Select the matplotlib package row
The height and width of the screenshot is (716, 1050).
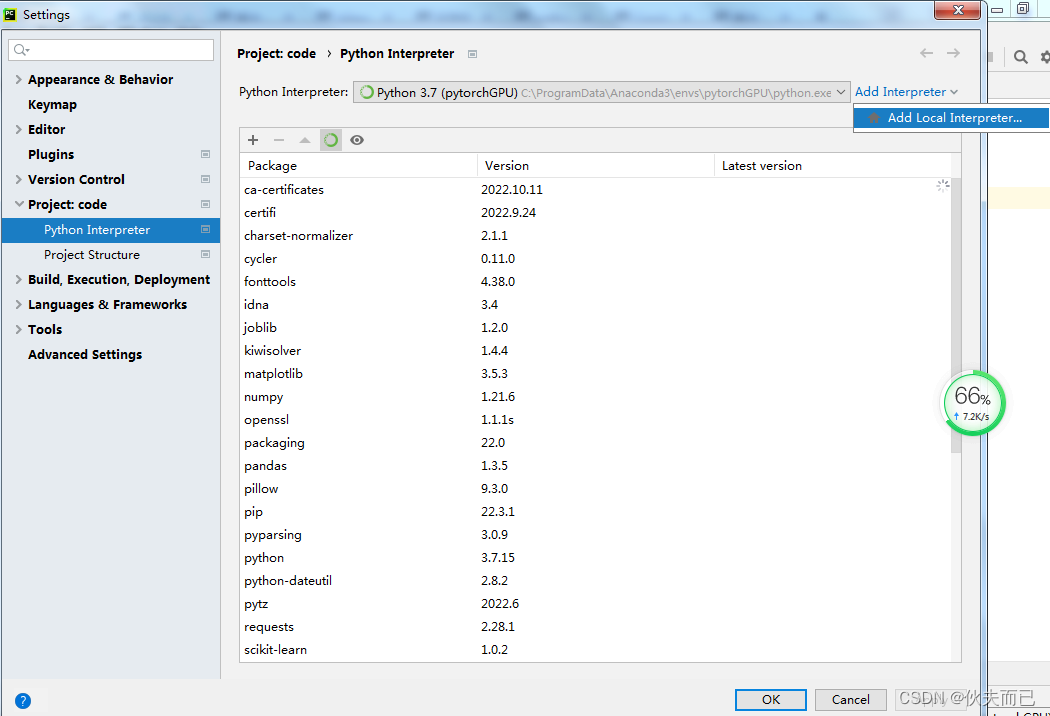pos(595,374)
